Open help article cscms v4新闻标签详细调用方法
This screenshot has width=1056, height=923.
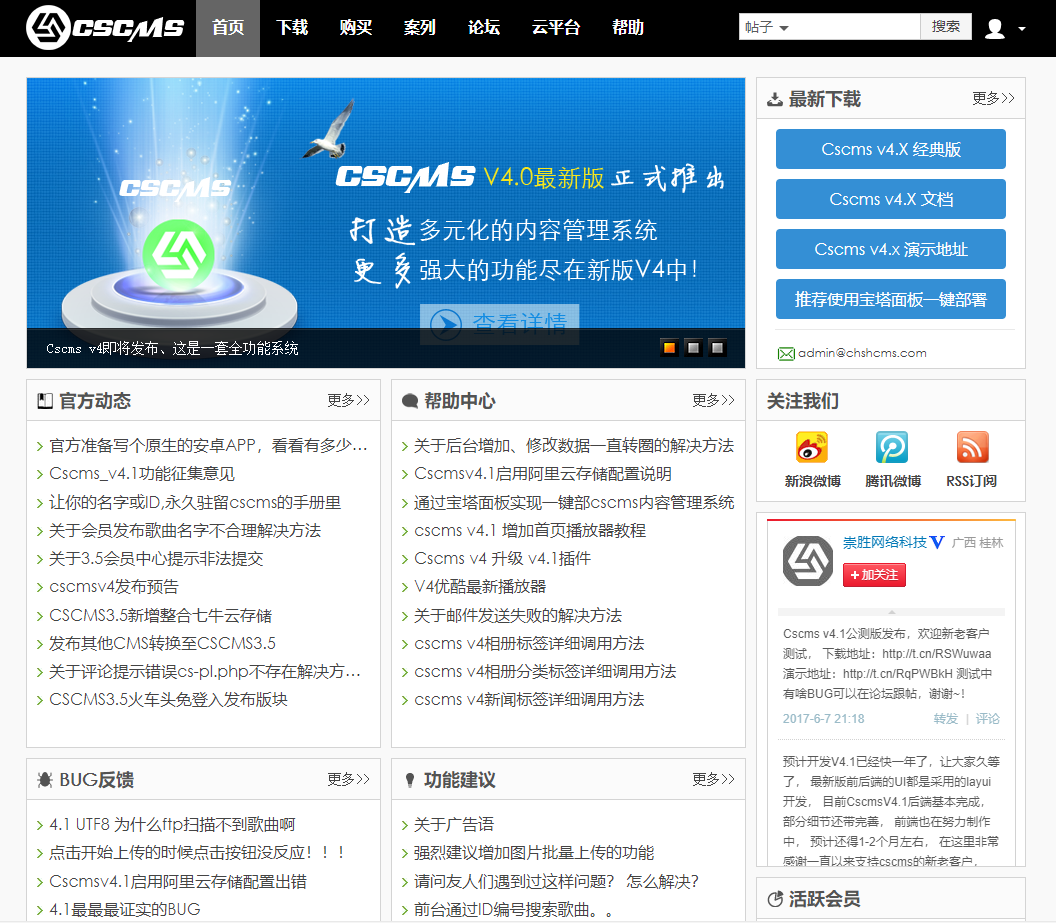tap(529, 699)
